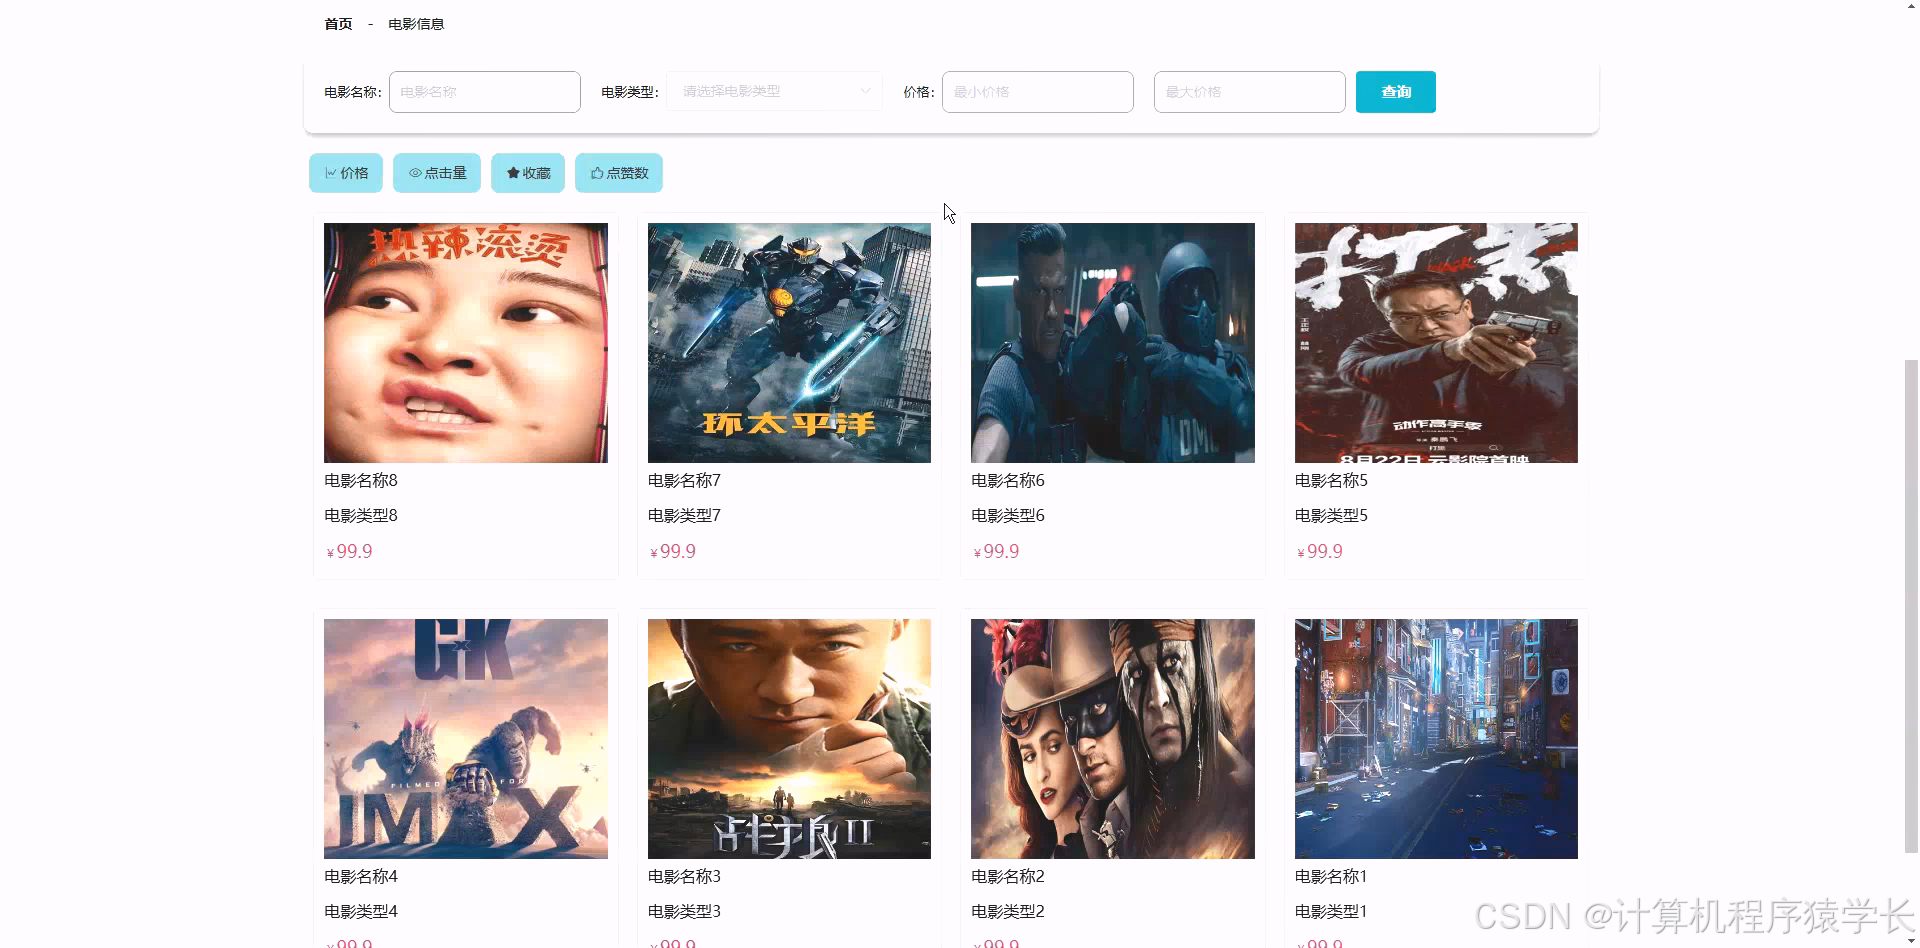Click the label 电影类型2
1920x948 pixels.
coord(1008,912)
